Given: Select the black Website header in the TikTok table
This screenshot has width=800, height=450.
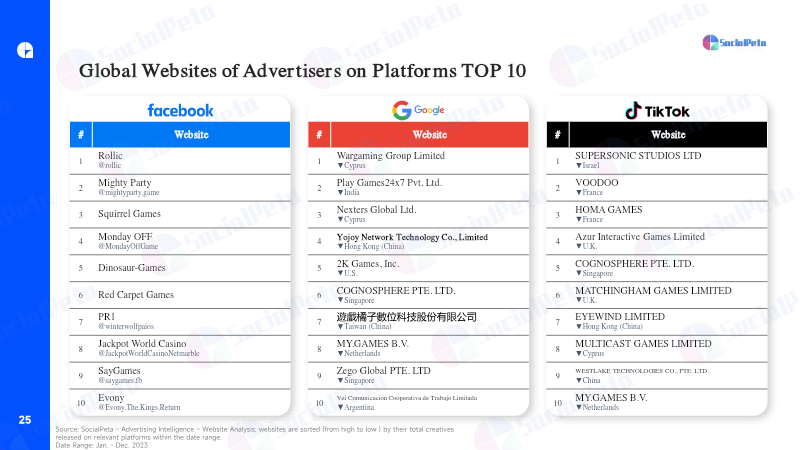Looking at the screenshot, I should (668, 135).
